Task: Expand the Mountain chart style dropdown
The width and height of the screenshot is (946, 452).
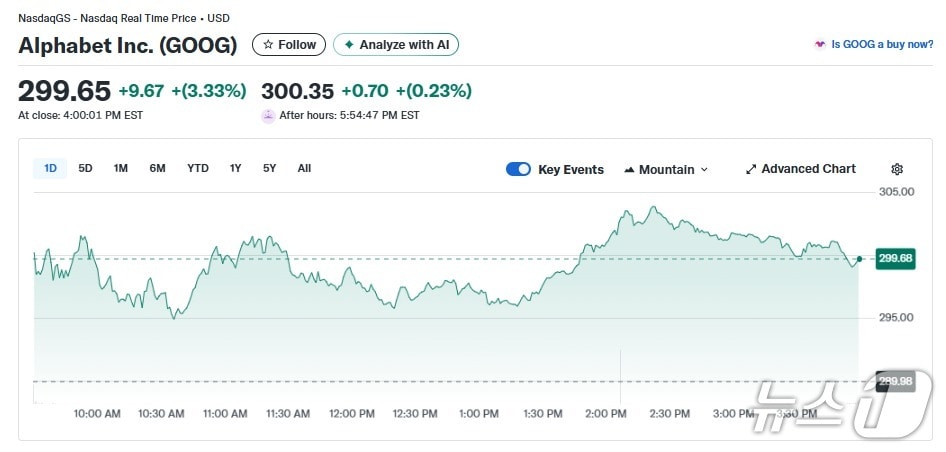Action: [x=704, y=170]
